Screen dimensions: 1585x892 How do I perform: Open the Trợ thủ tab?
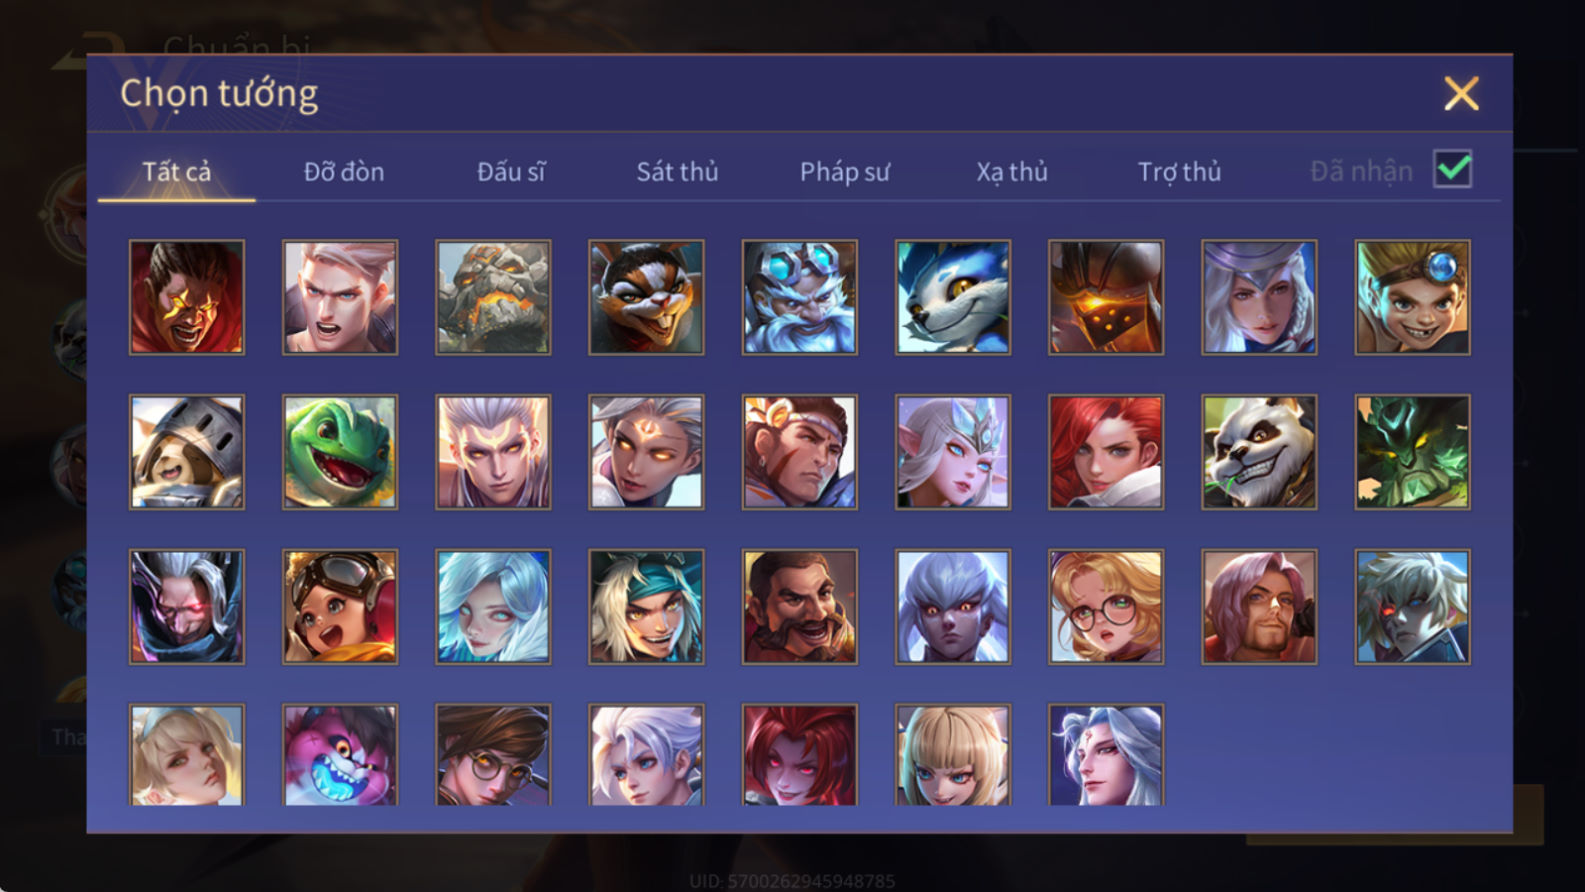[1180, 172]
